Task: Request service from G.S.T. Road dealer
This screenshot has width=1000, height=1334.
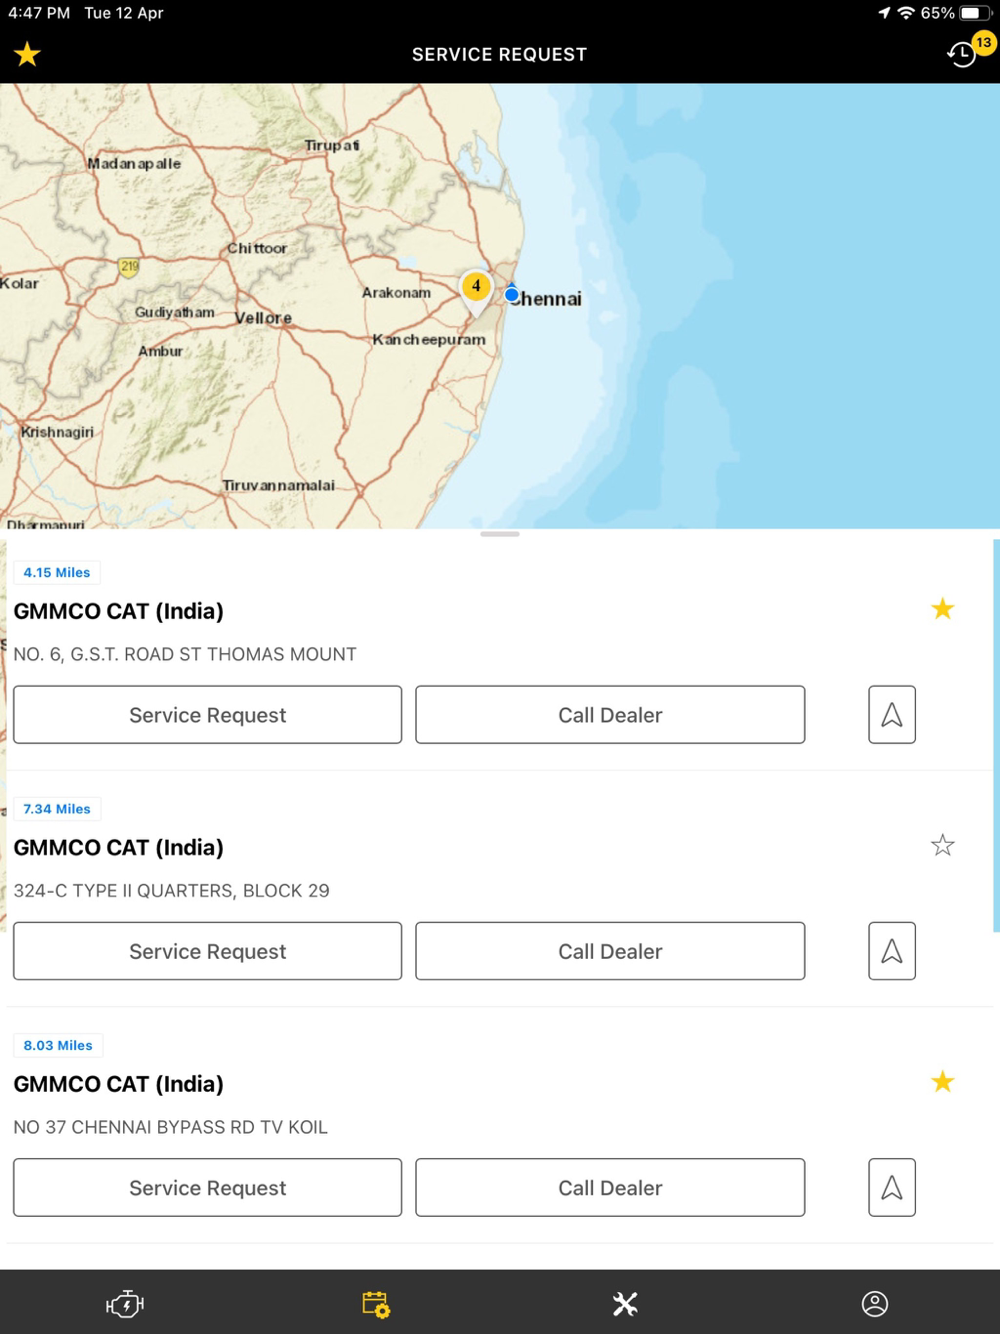Action: tap(208, 714)
